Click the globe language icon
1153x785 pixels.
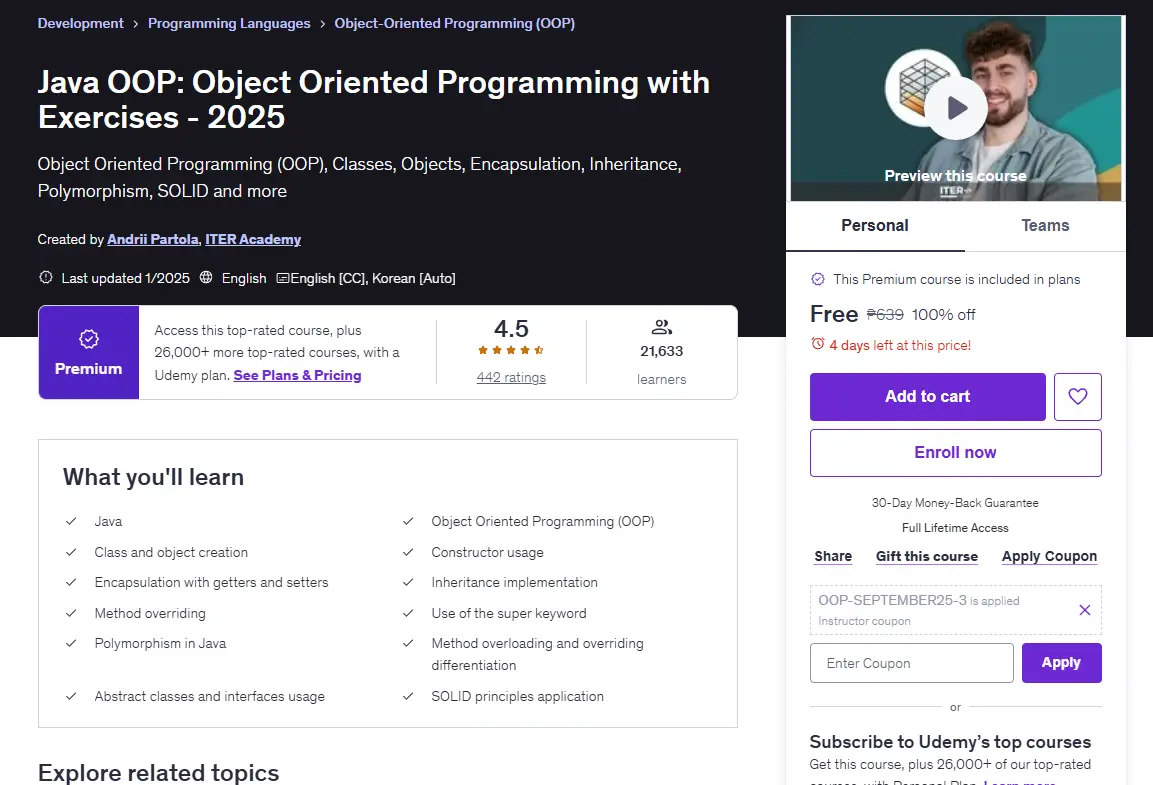206,278
